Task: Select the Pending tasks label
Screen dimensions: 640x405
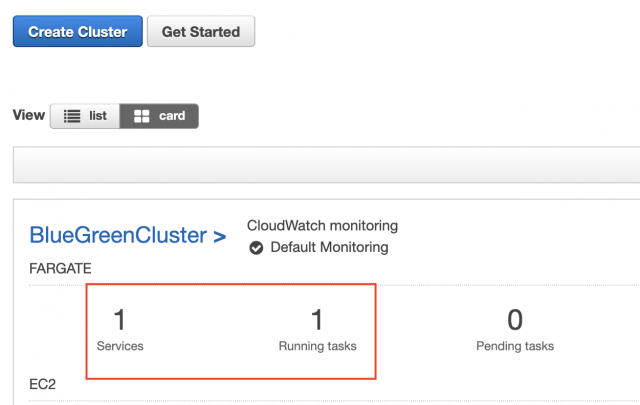Action: click(x=515, y=346)
